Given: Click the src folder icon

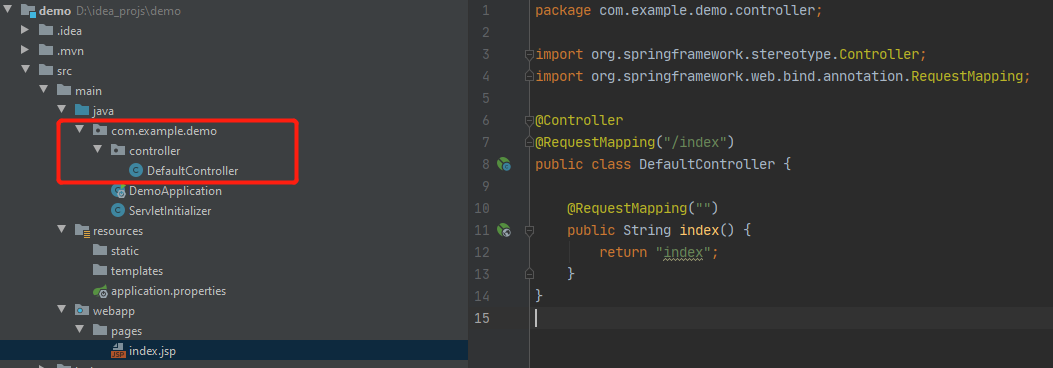Looking at the screenshot, I should [46, 70].
